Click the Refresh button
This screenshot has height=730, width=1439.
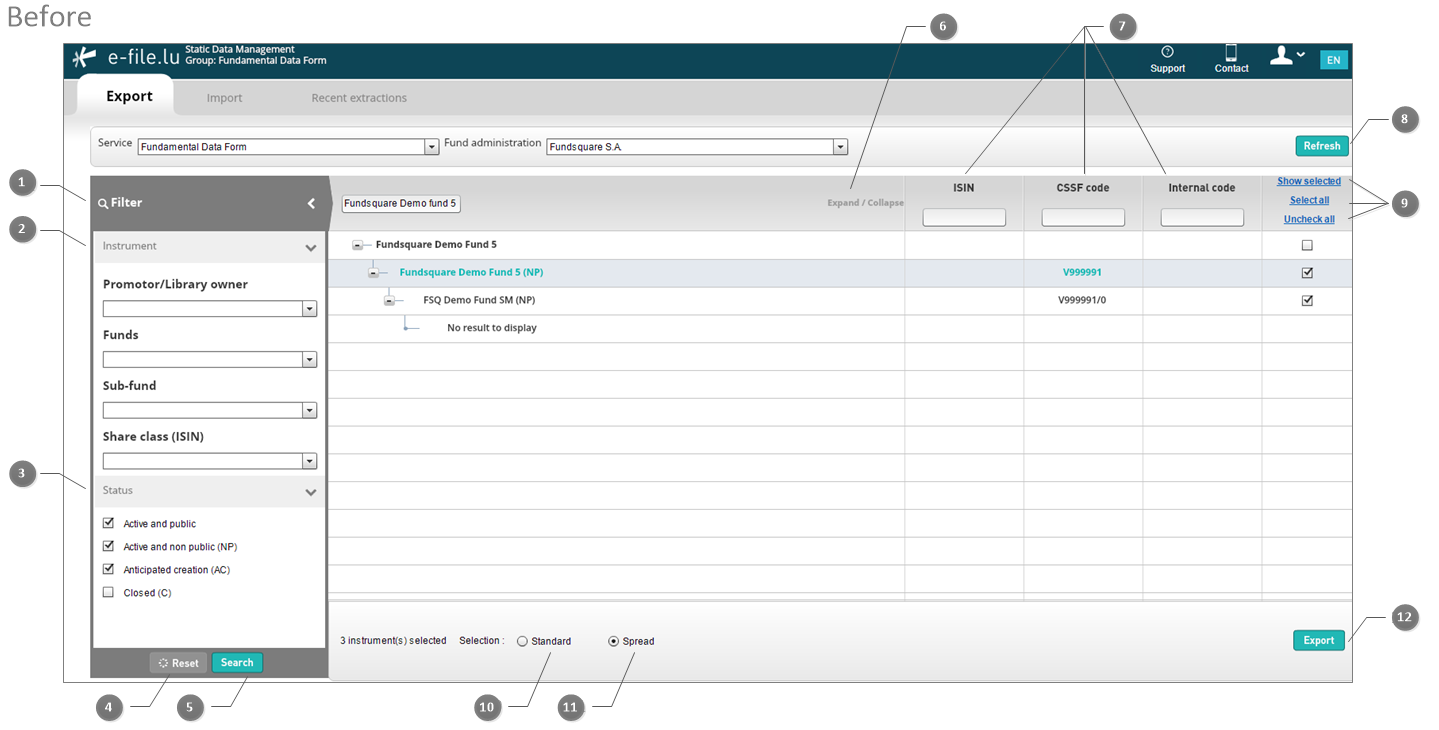[1321, 146]
